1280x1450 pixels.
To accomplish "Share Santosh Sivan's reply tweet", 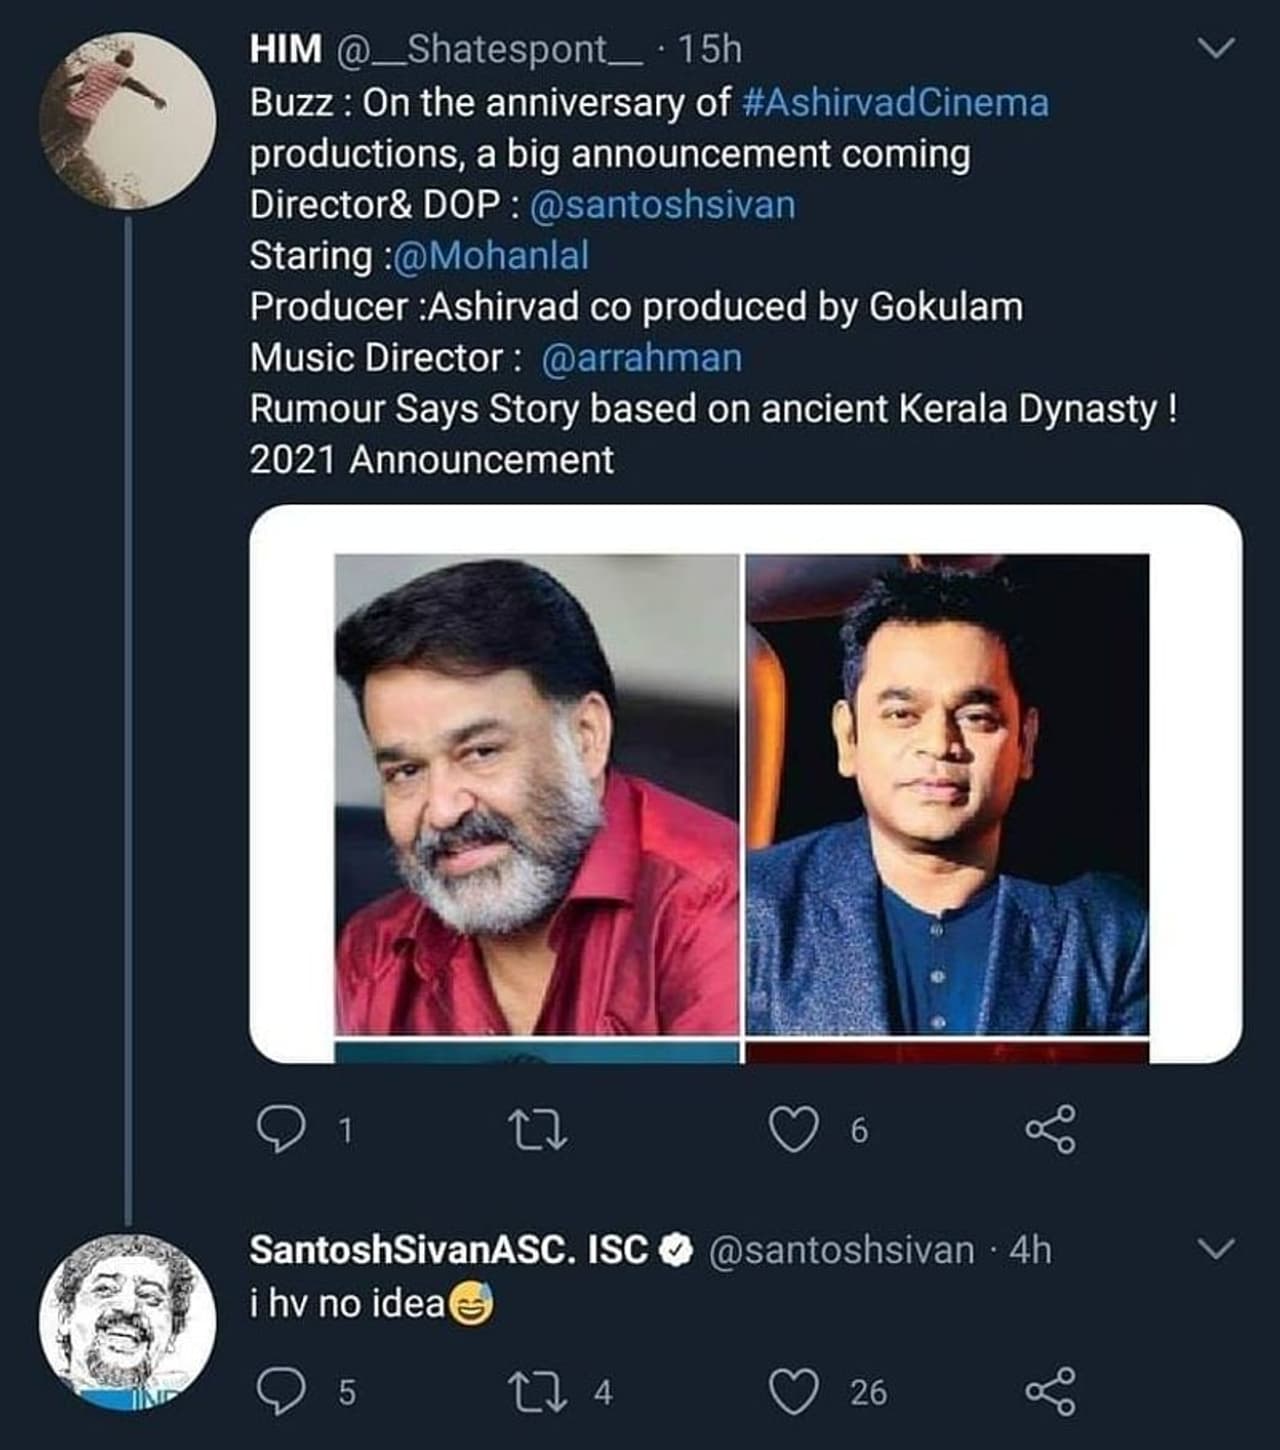I will (1051, 1392).
